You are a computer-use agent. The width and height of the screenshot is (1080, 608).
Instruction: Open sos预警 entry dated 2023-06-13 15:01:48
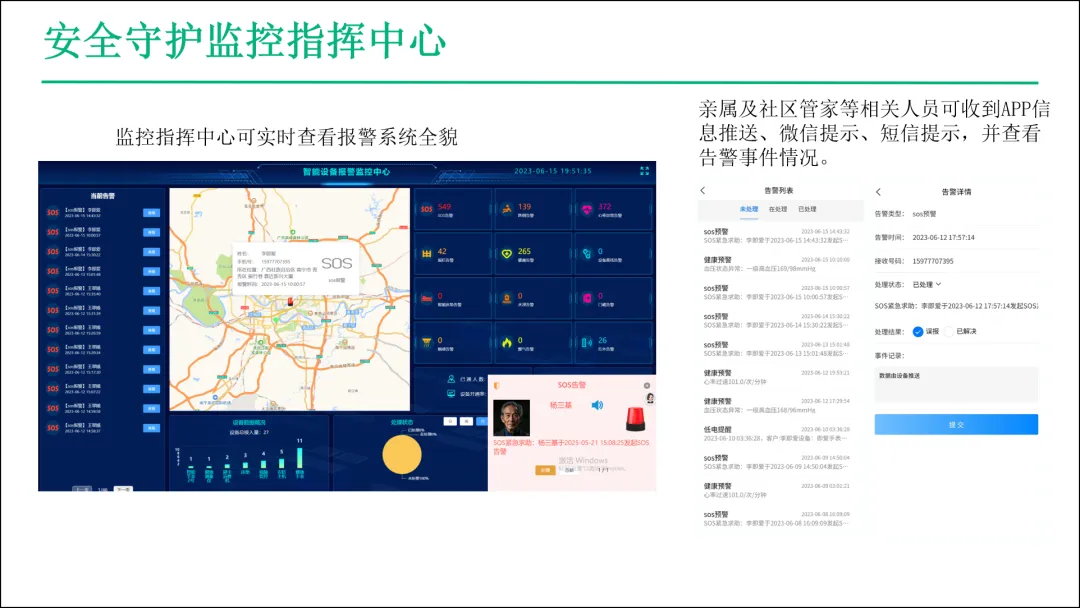point(777,349)
